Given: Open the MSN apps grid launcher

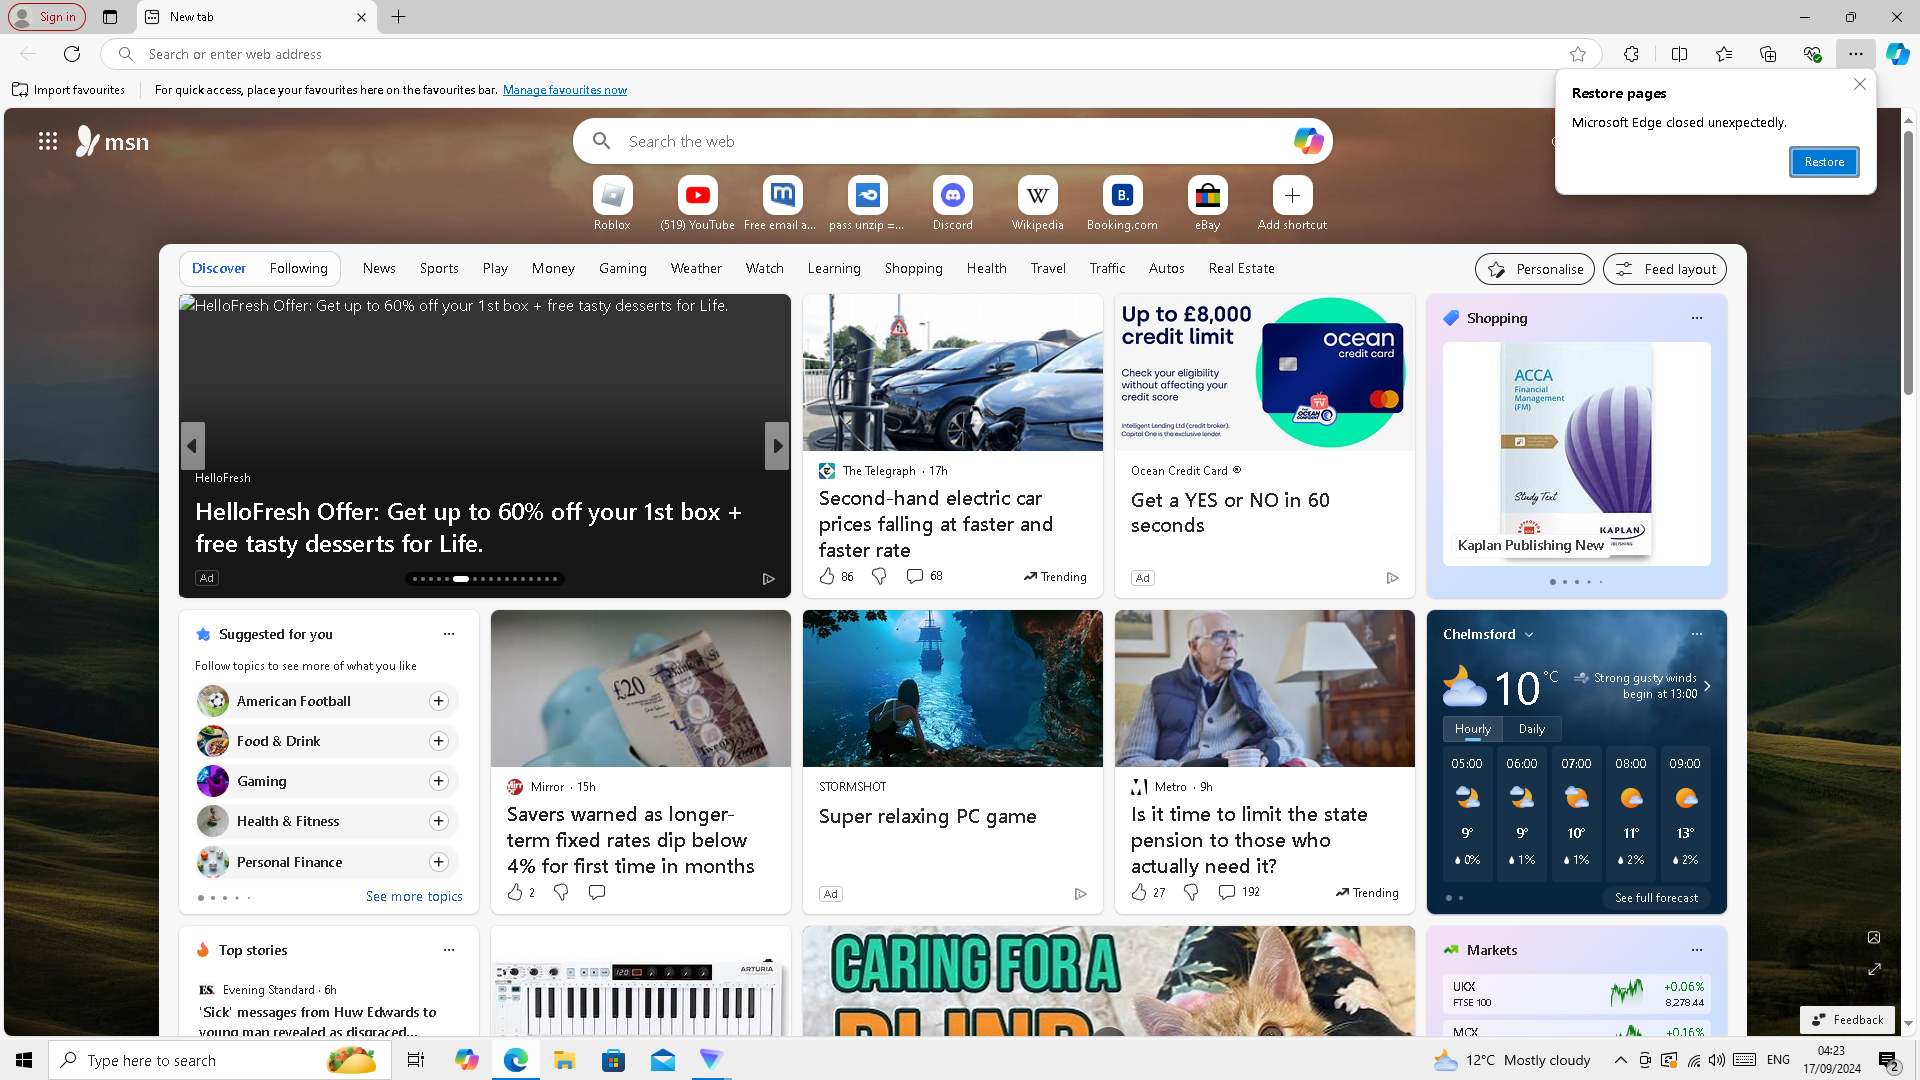Looking at the screenshot, I should tap(48, 141).
